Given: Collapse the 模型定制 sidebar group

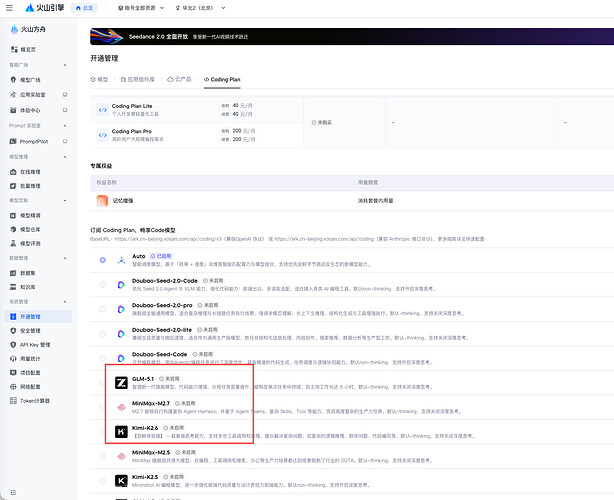Looking at the screenshot, I should tap(65, 200).
